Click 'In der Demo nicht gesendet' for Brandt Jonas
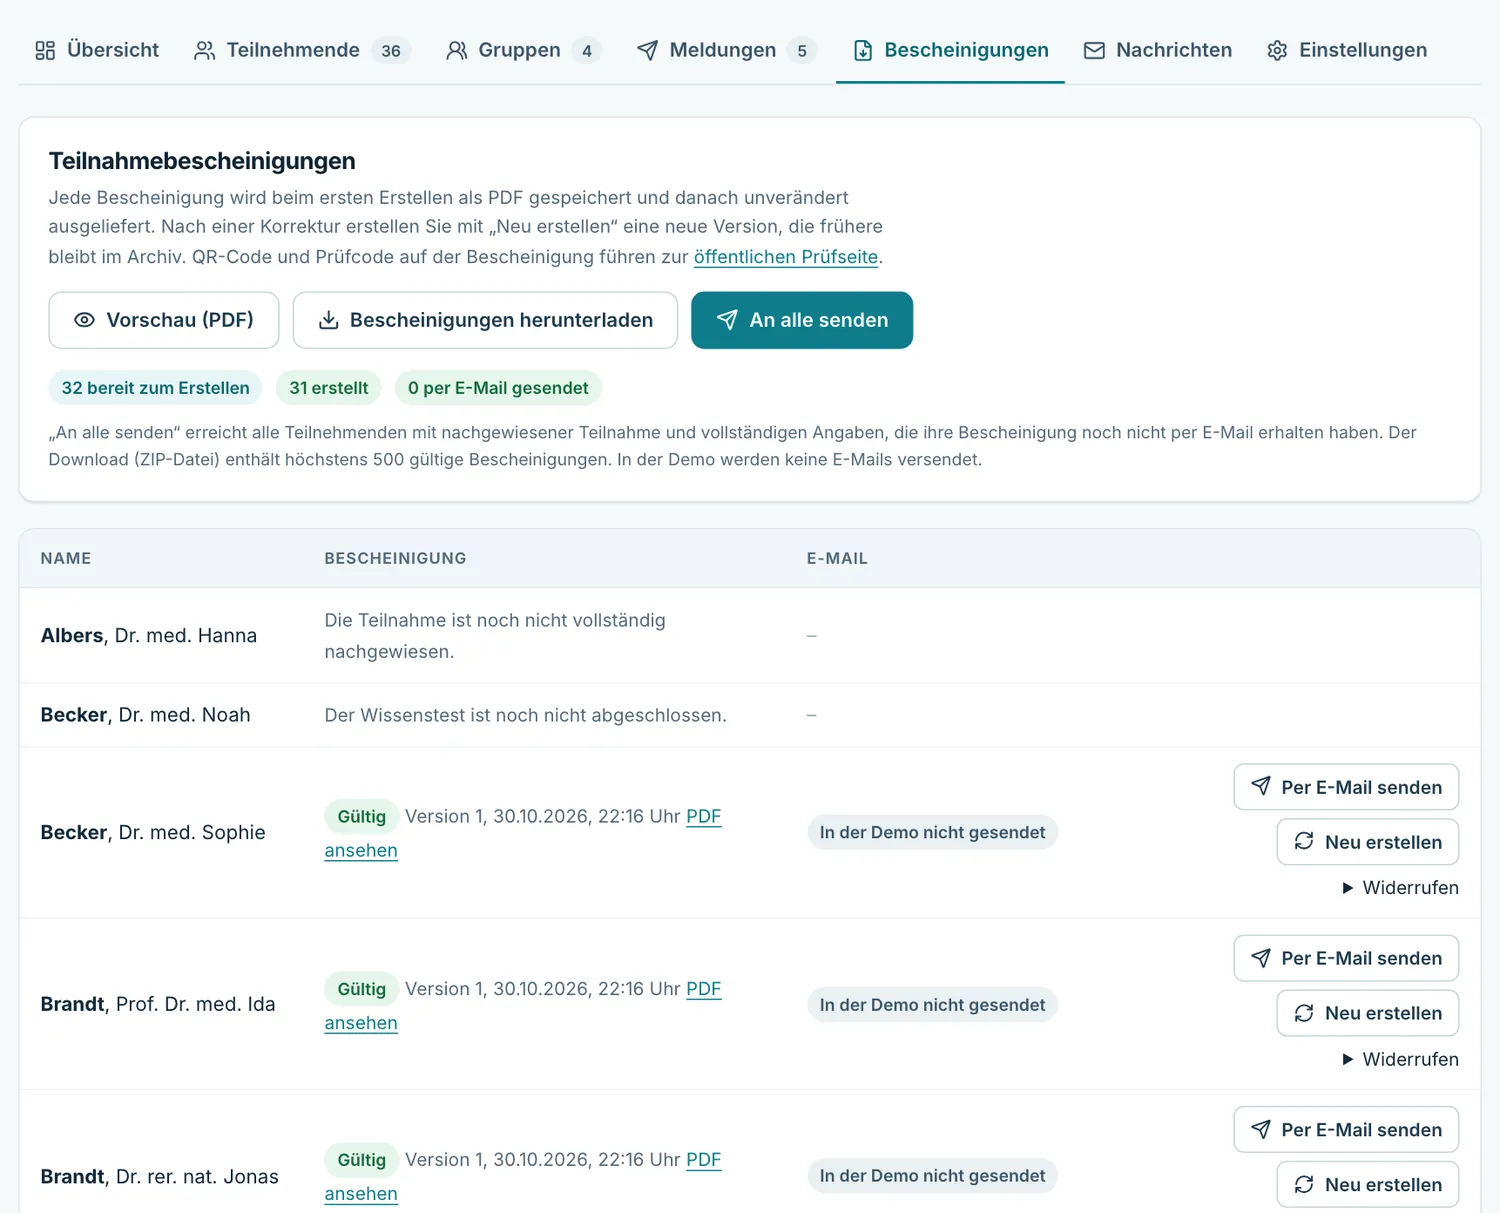The width and height of the screenshot is (1500, 1213). pyautogui.click(x=932, y=1176)
